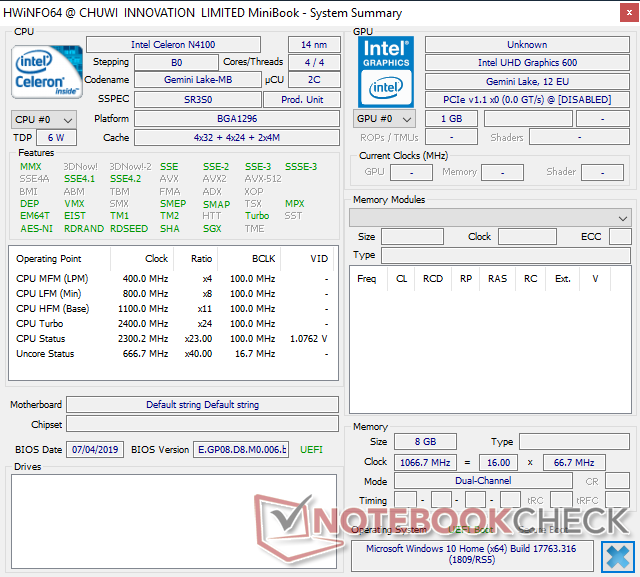This screenshot has width=640, height=577.
Task: Click the BIOS Date value 07/04/2019
Action: (95, 449)
